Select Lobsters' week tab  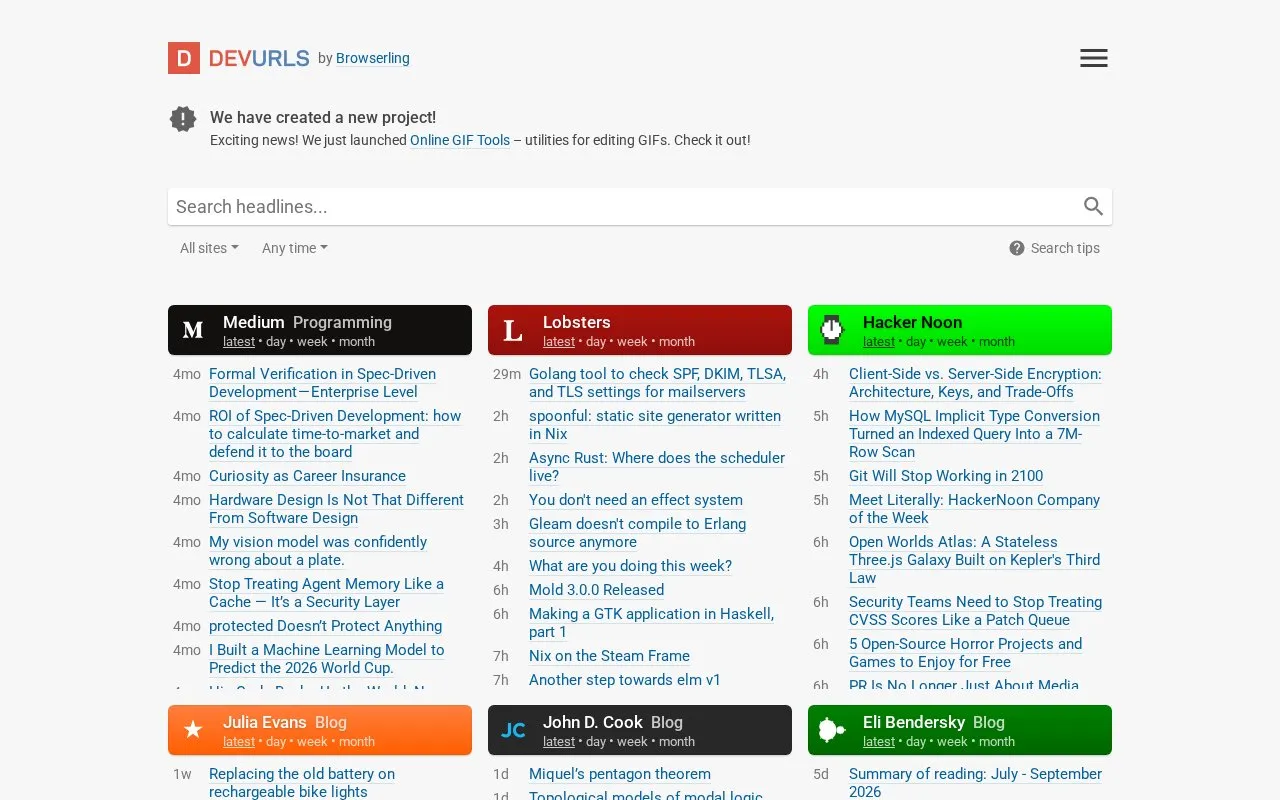(632, 342)
